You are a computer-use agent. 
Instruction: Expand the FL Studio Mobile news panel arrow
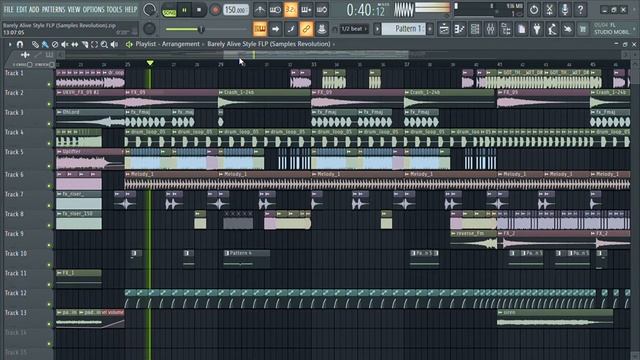(x=634, y=29)
